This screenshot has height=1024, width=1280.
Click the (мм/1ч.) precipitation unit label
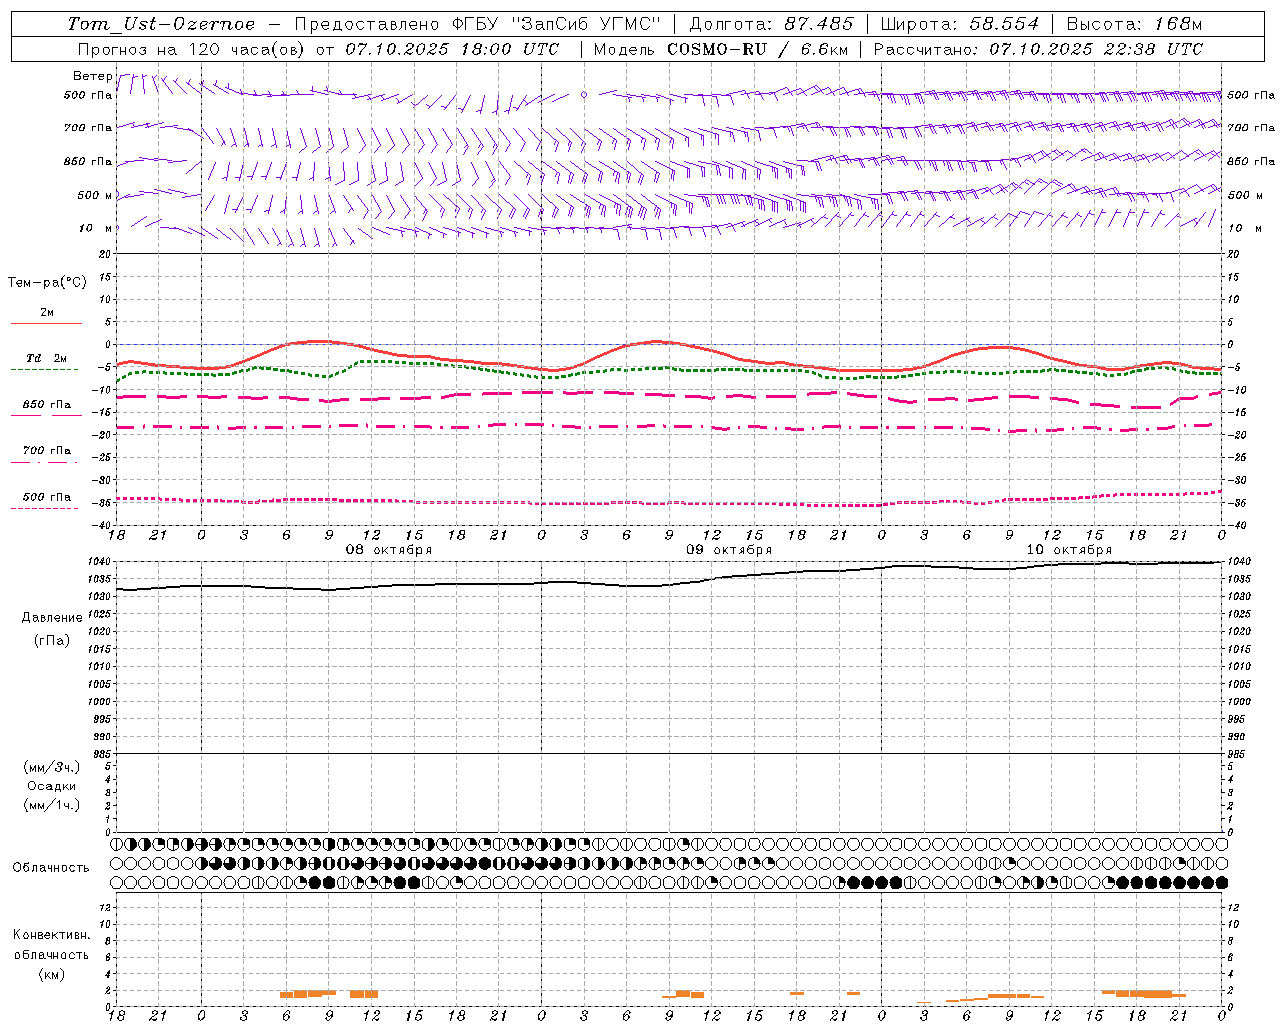52,805
